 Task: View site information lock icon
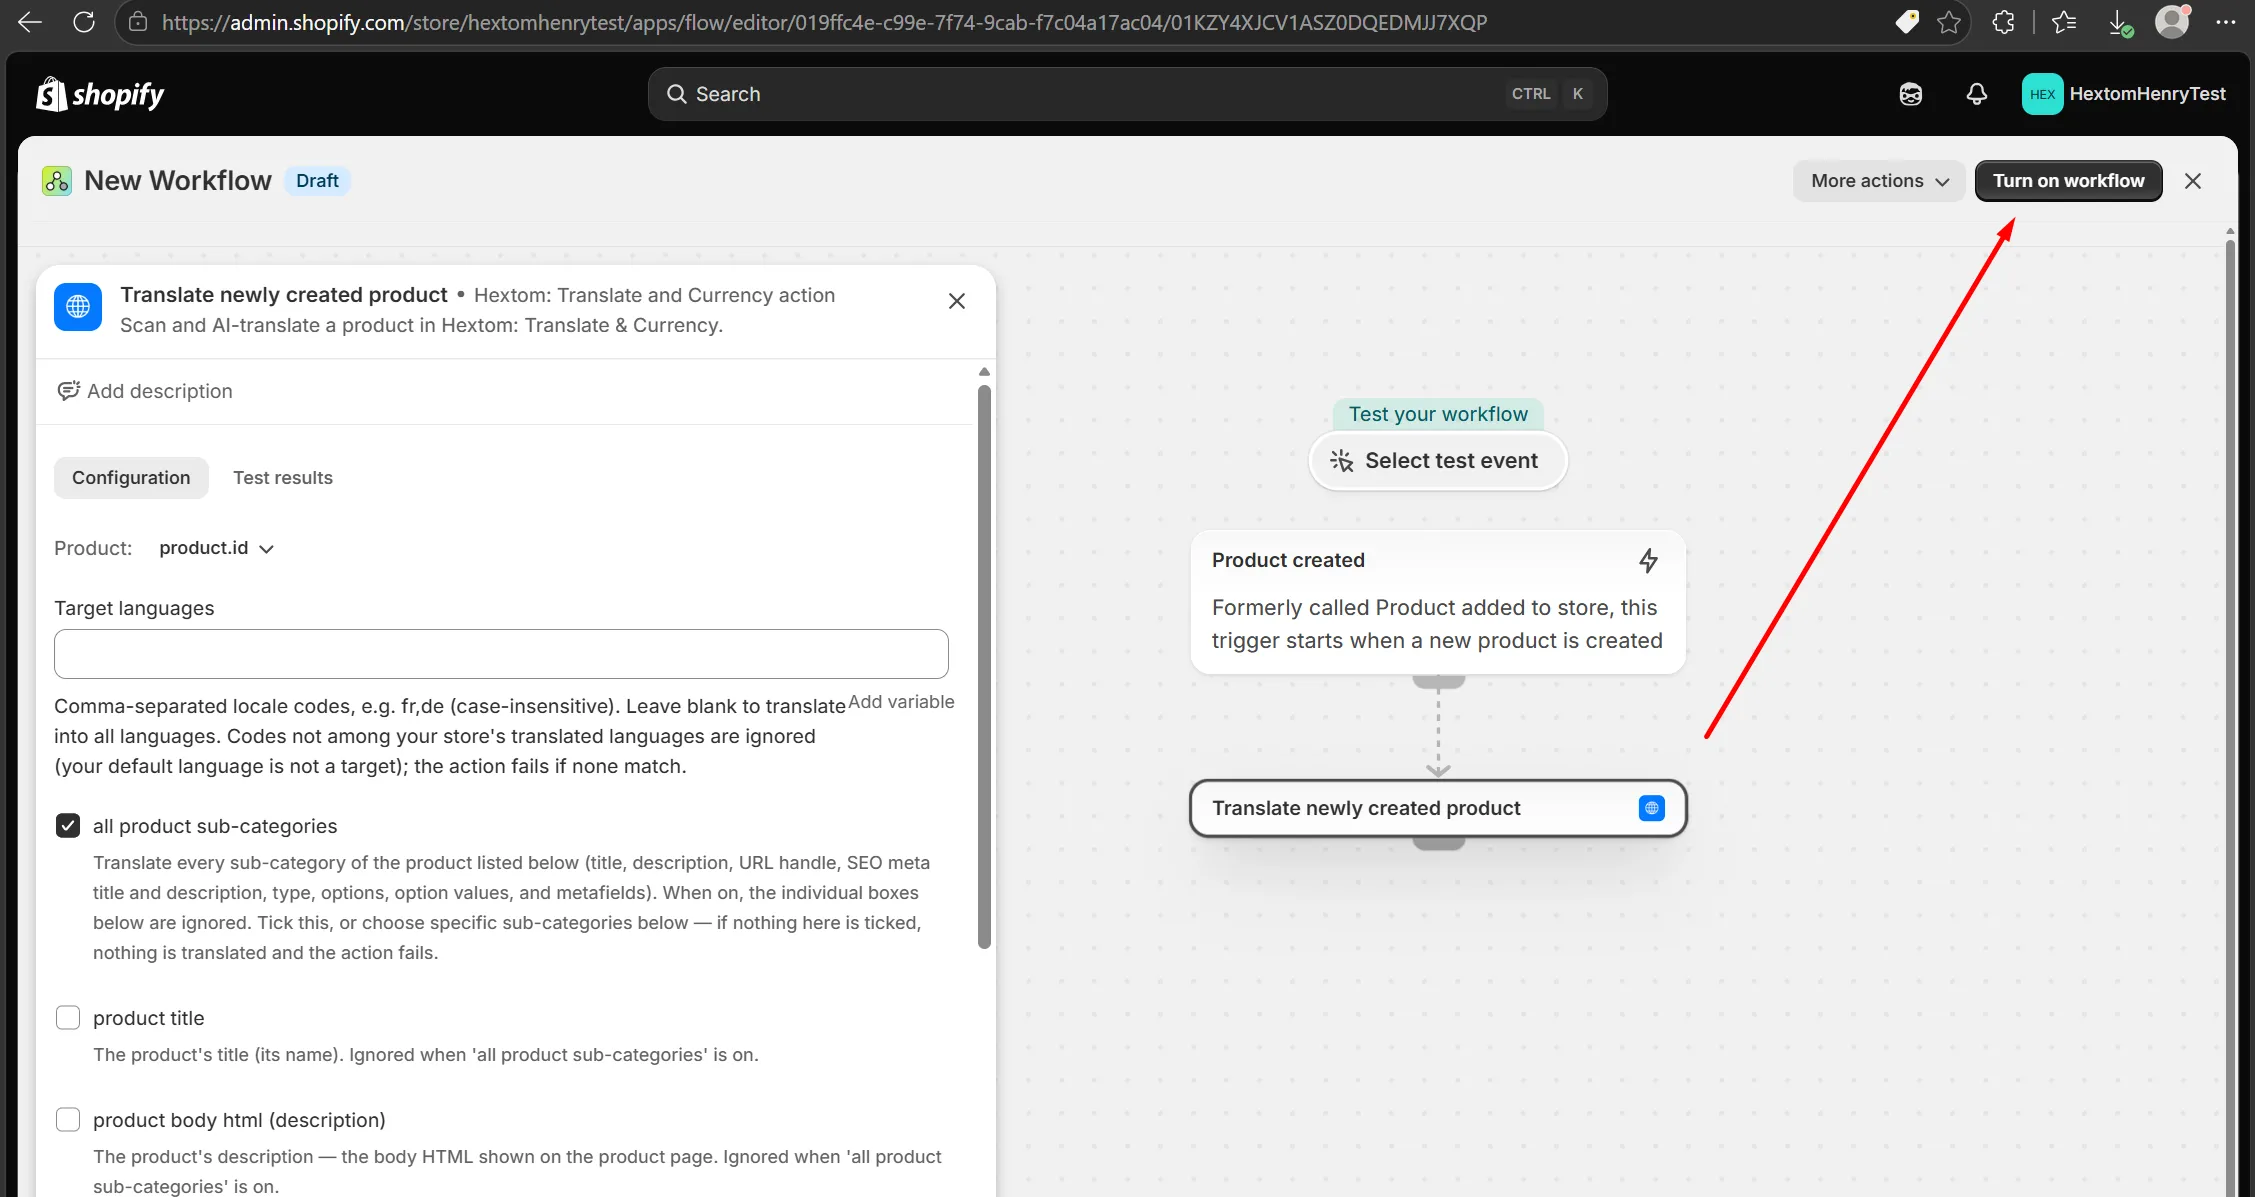[139, 22]
